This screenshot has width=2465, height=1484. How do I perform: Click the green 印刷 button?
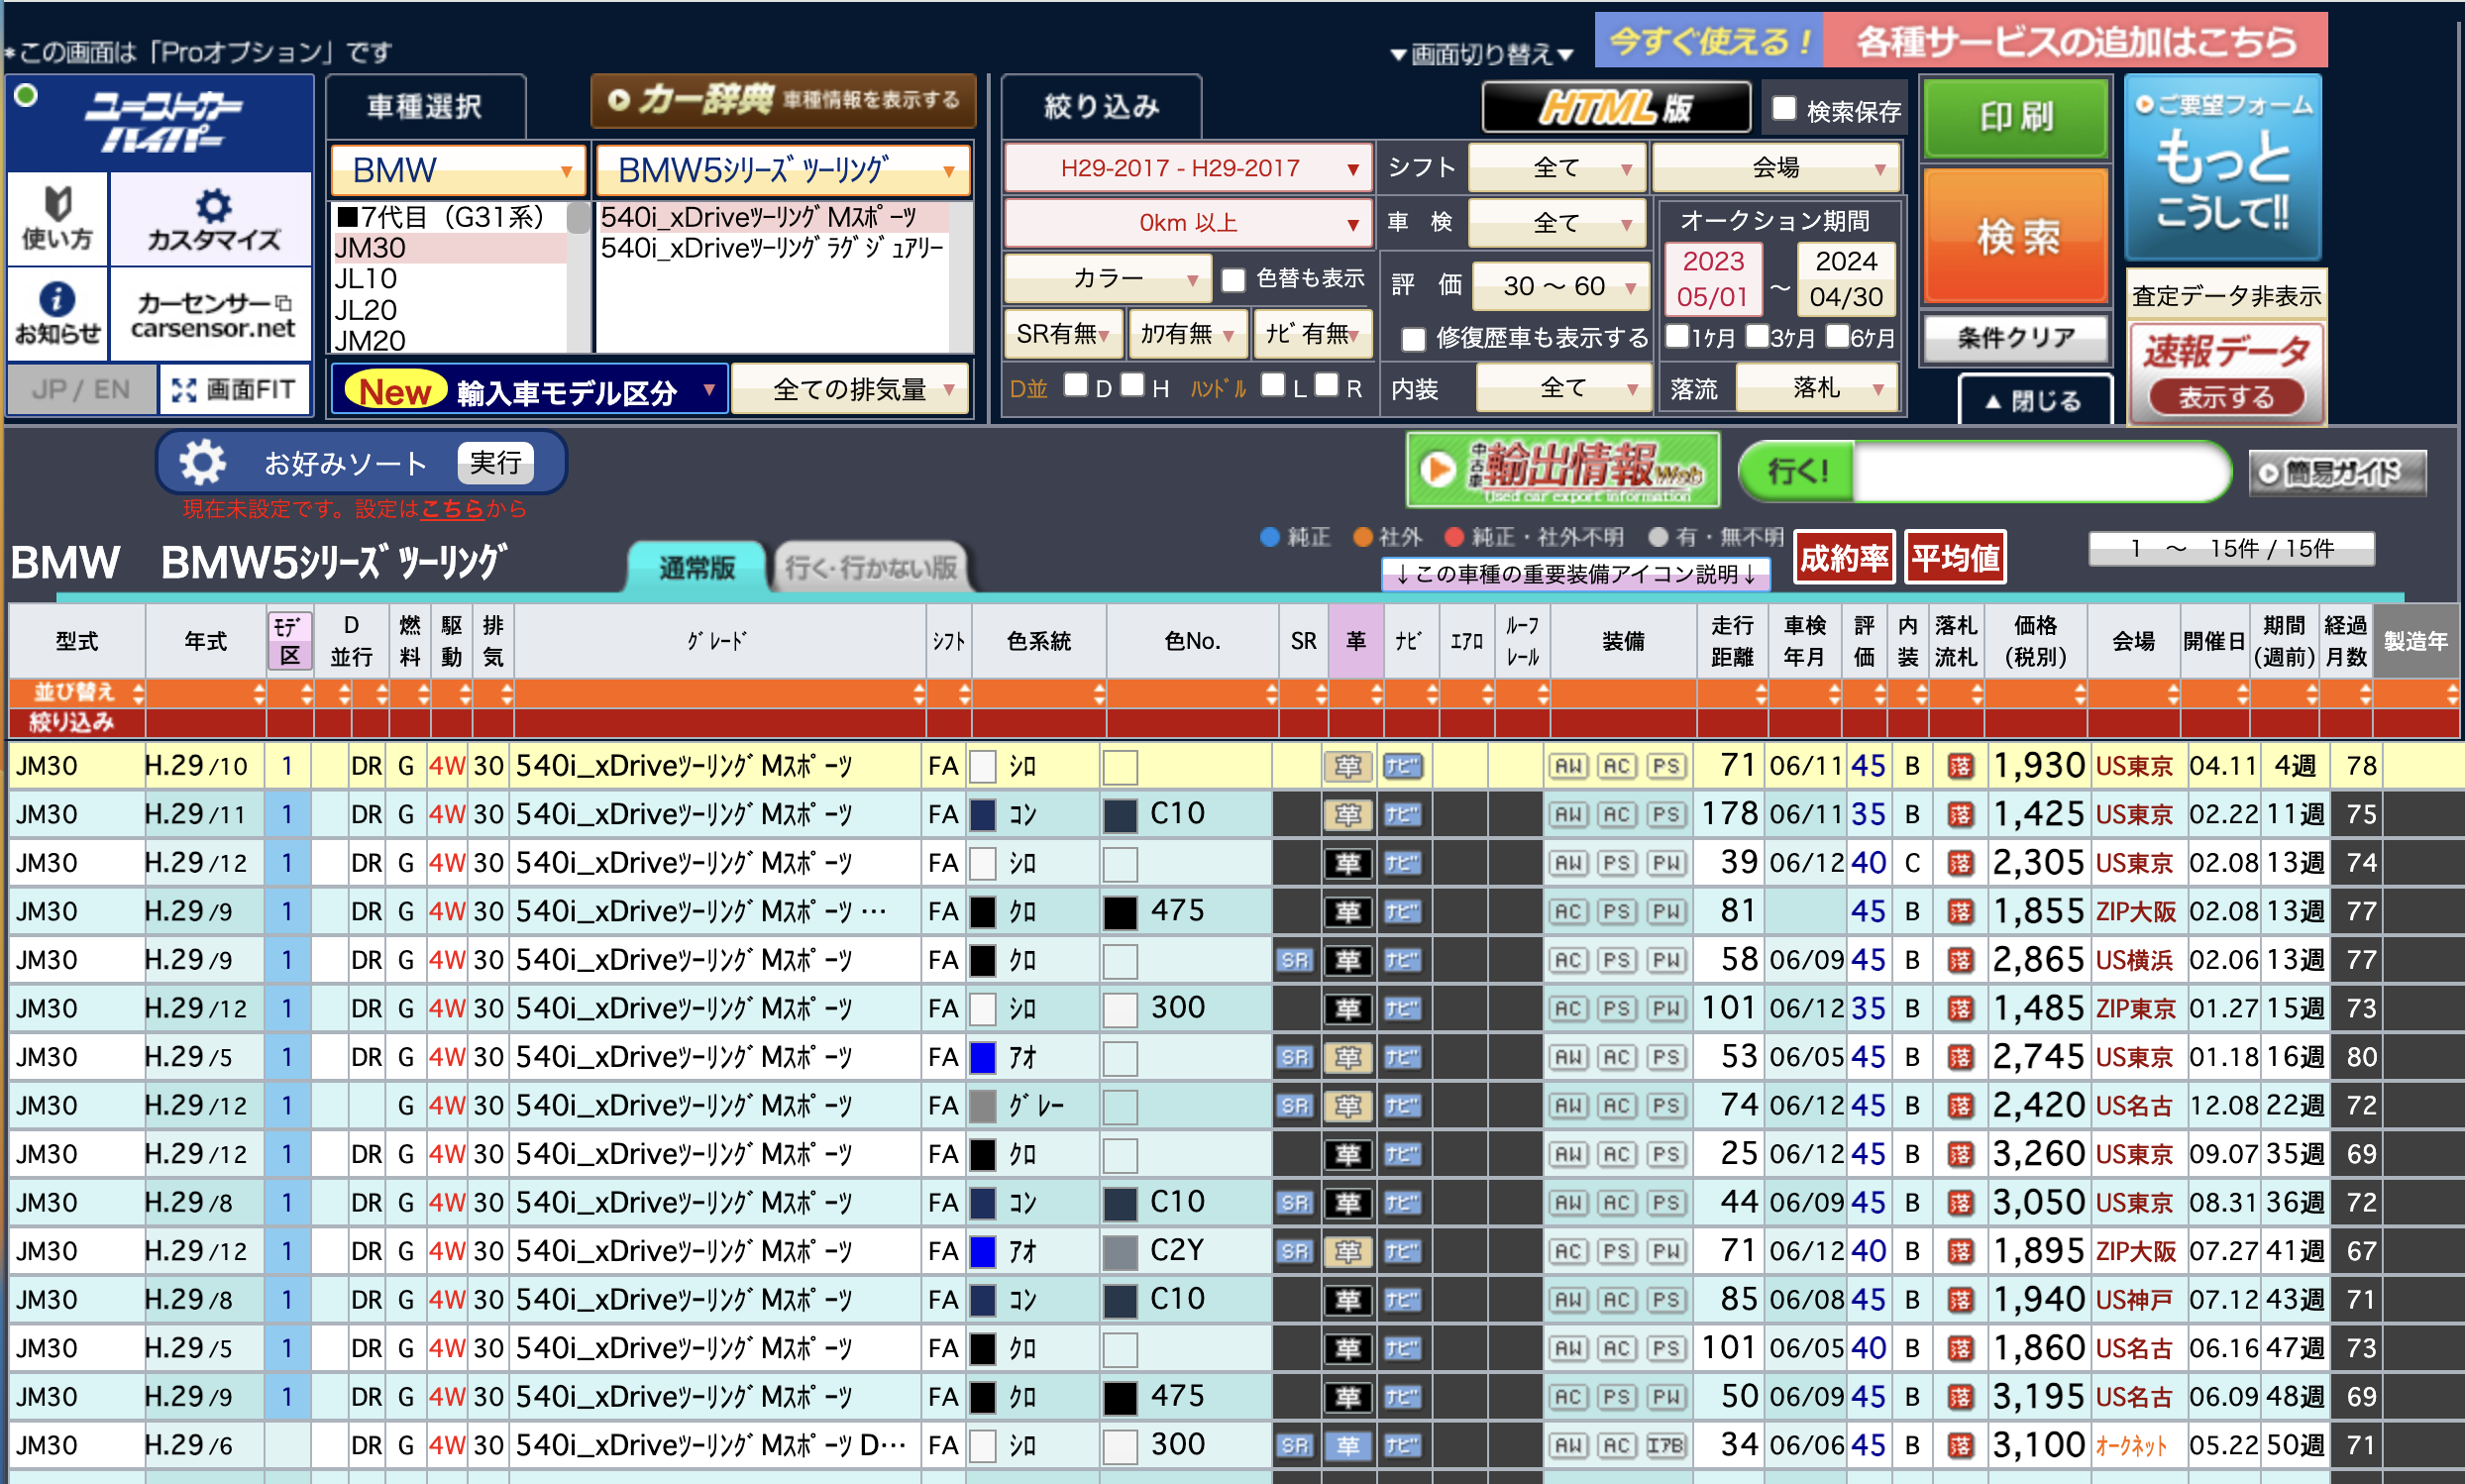[2017, 118]
